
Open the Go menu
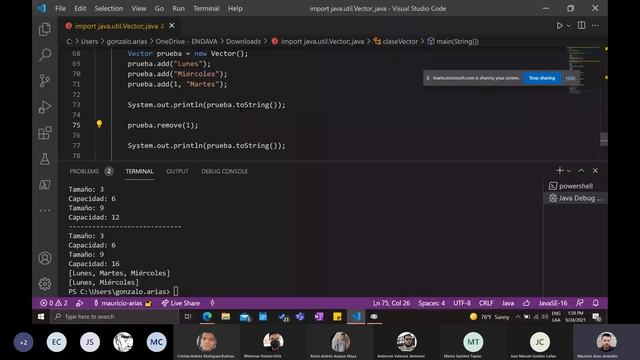159,8
